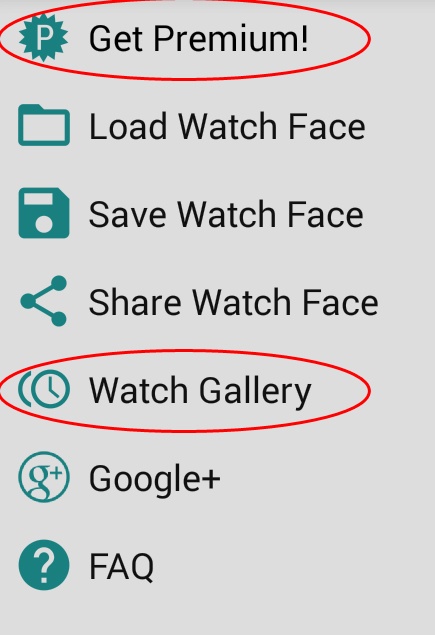Tap the Google+ circle icon
The height and width of the screenshot is (635, 435).
click(44, 477)
